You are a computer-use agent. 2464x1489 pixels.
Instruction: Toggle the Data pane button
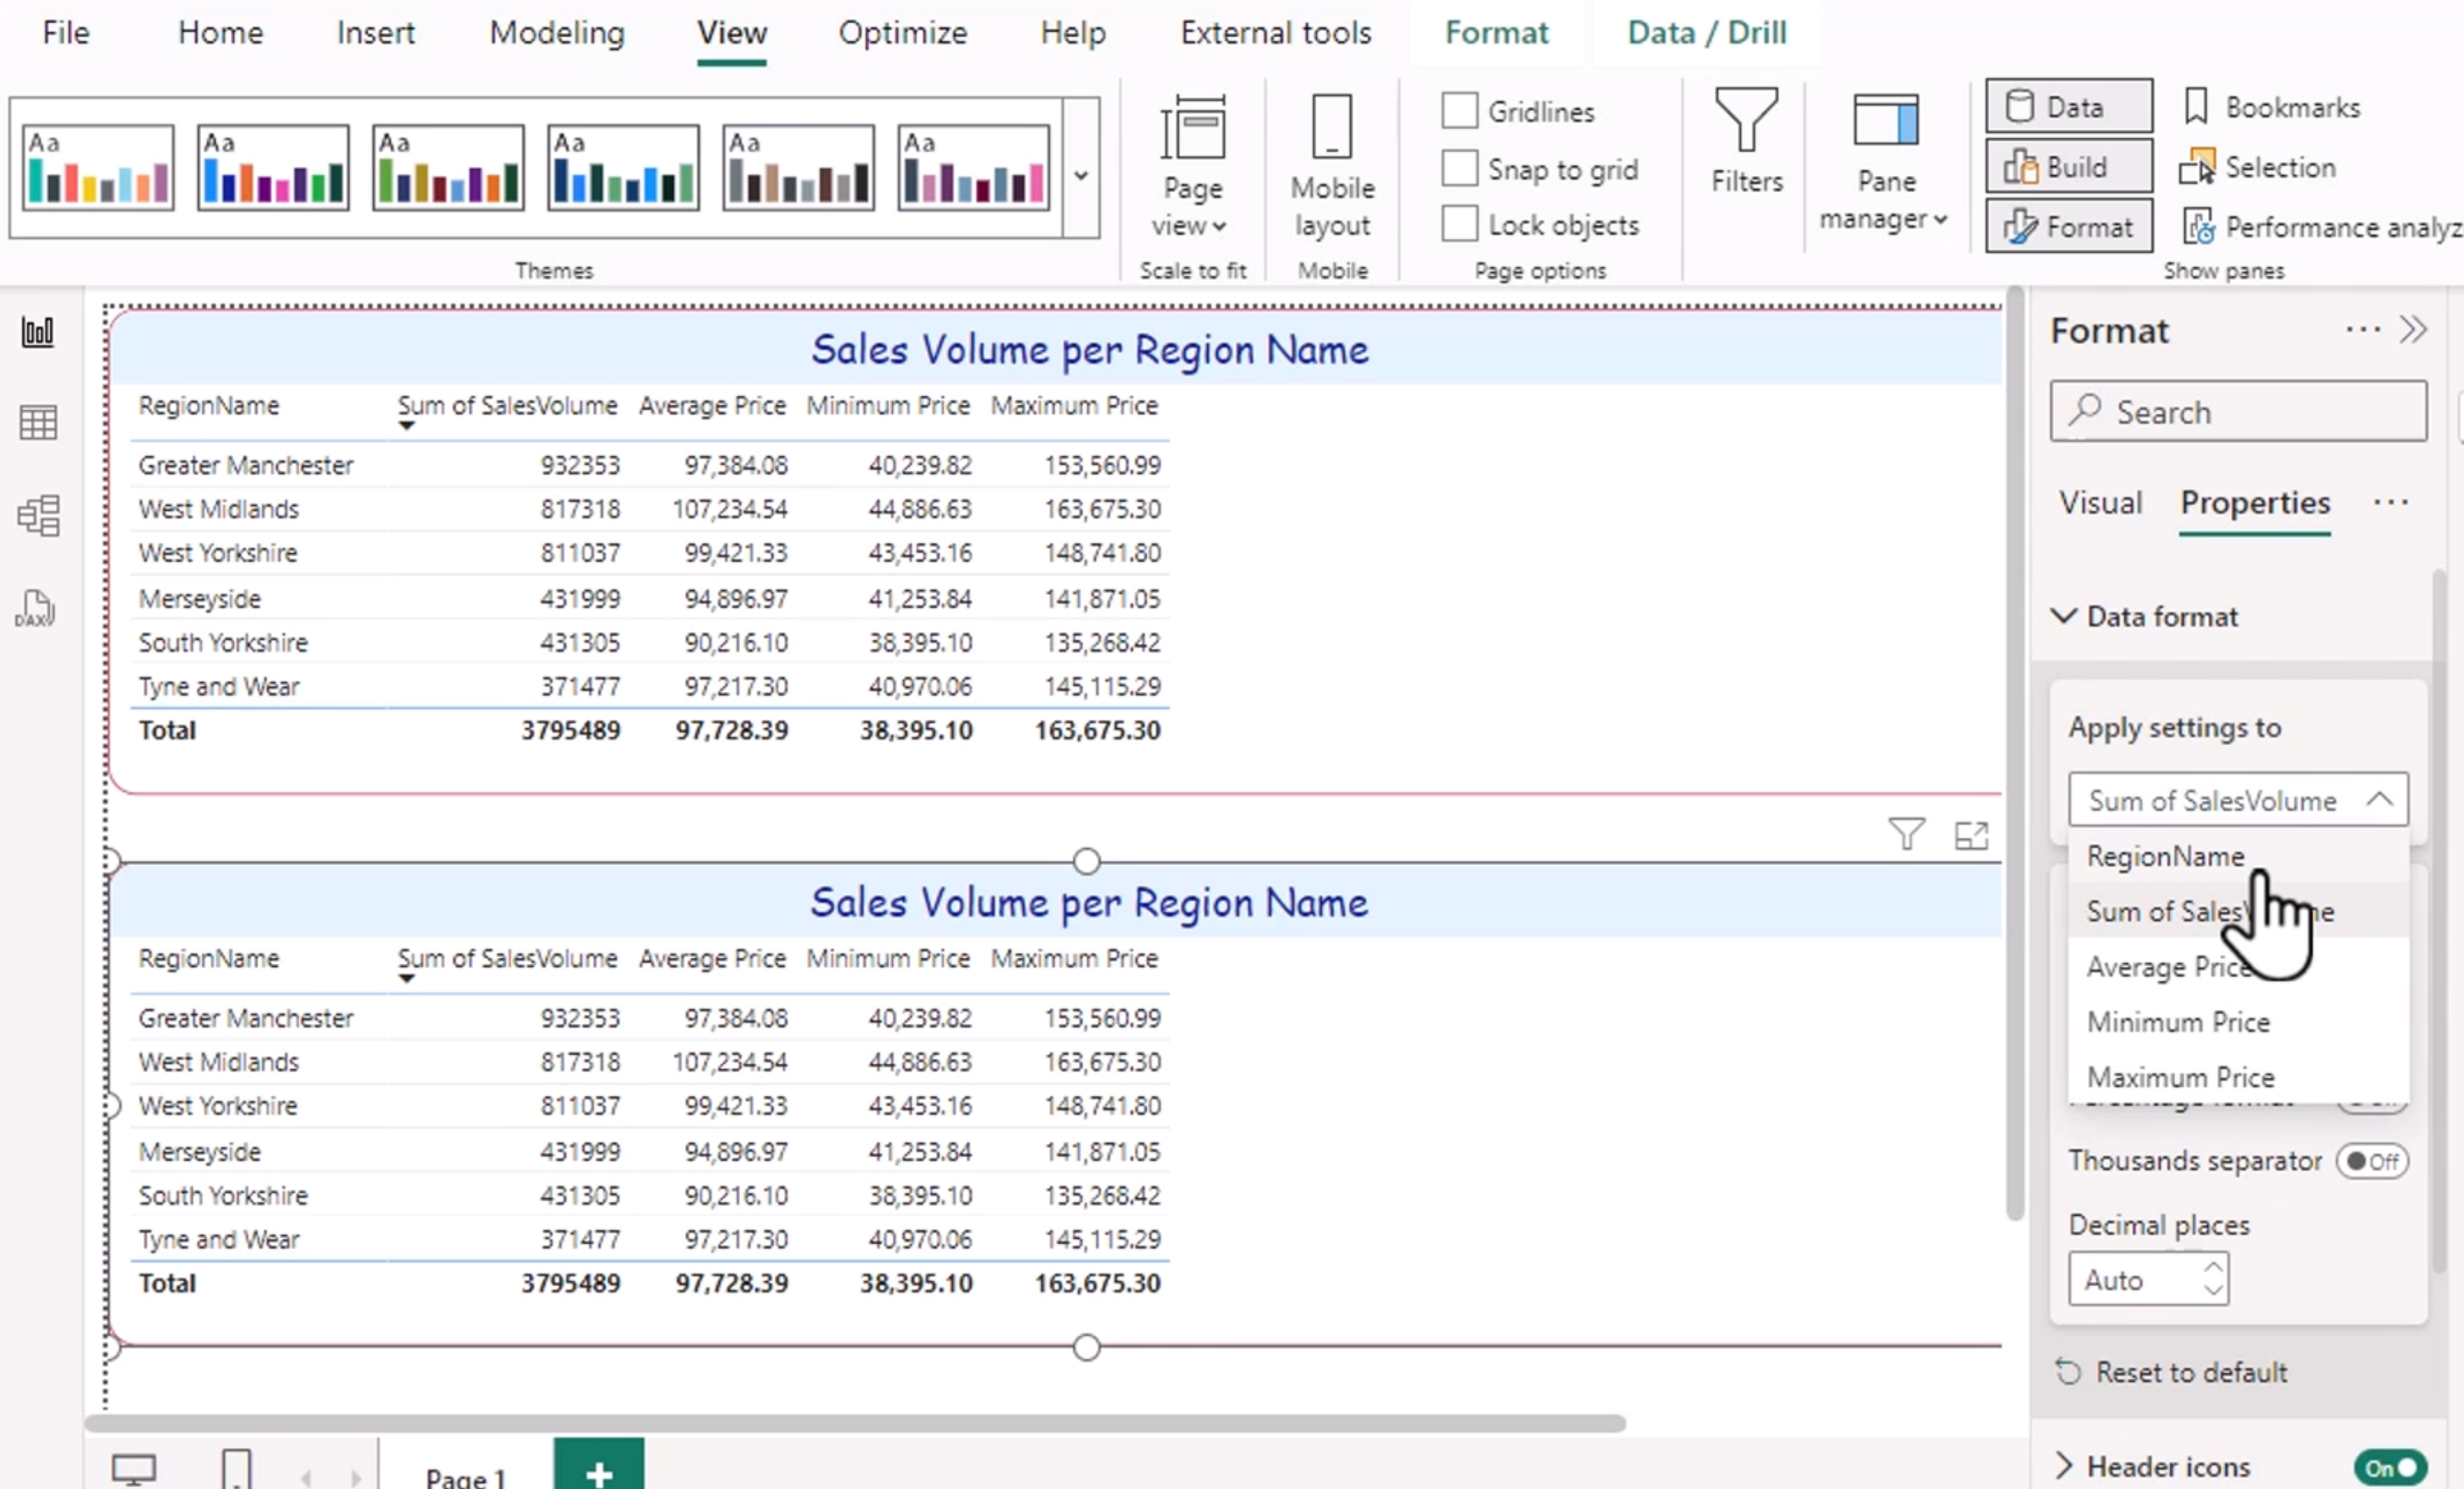(x=2068, y=106)
